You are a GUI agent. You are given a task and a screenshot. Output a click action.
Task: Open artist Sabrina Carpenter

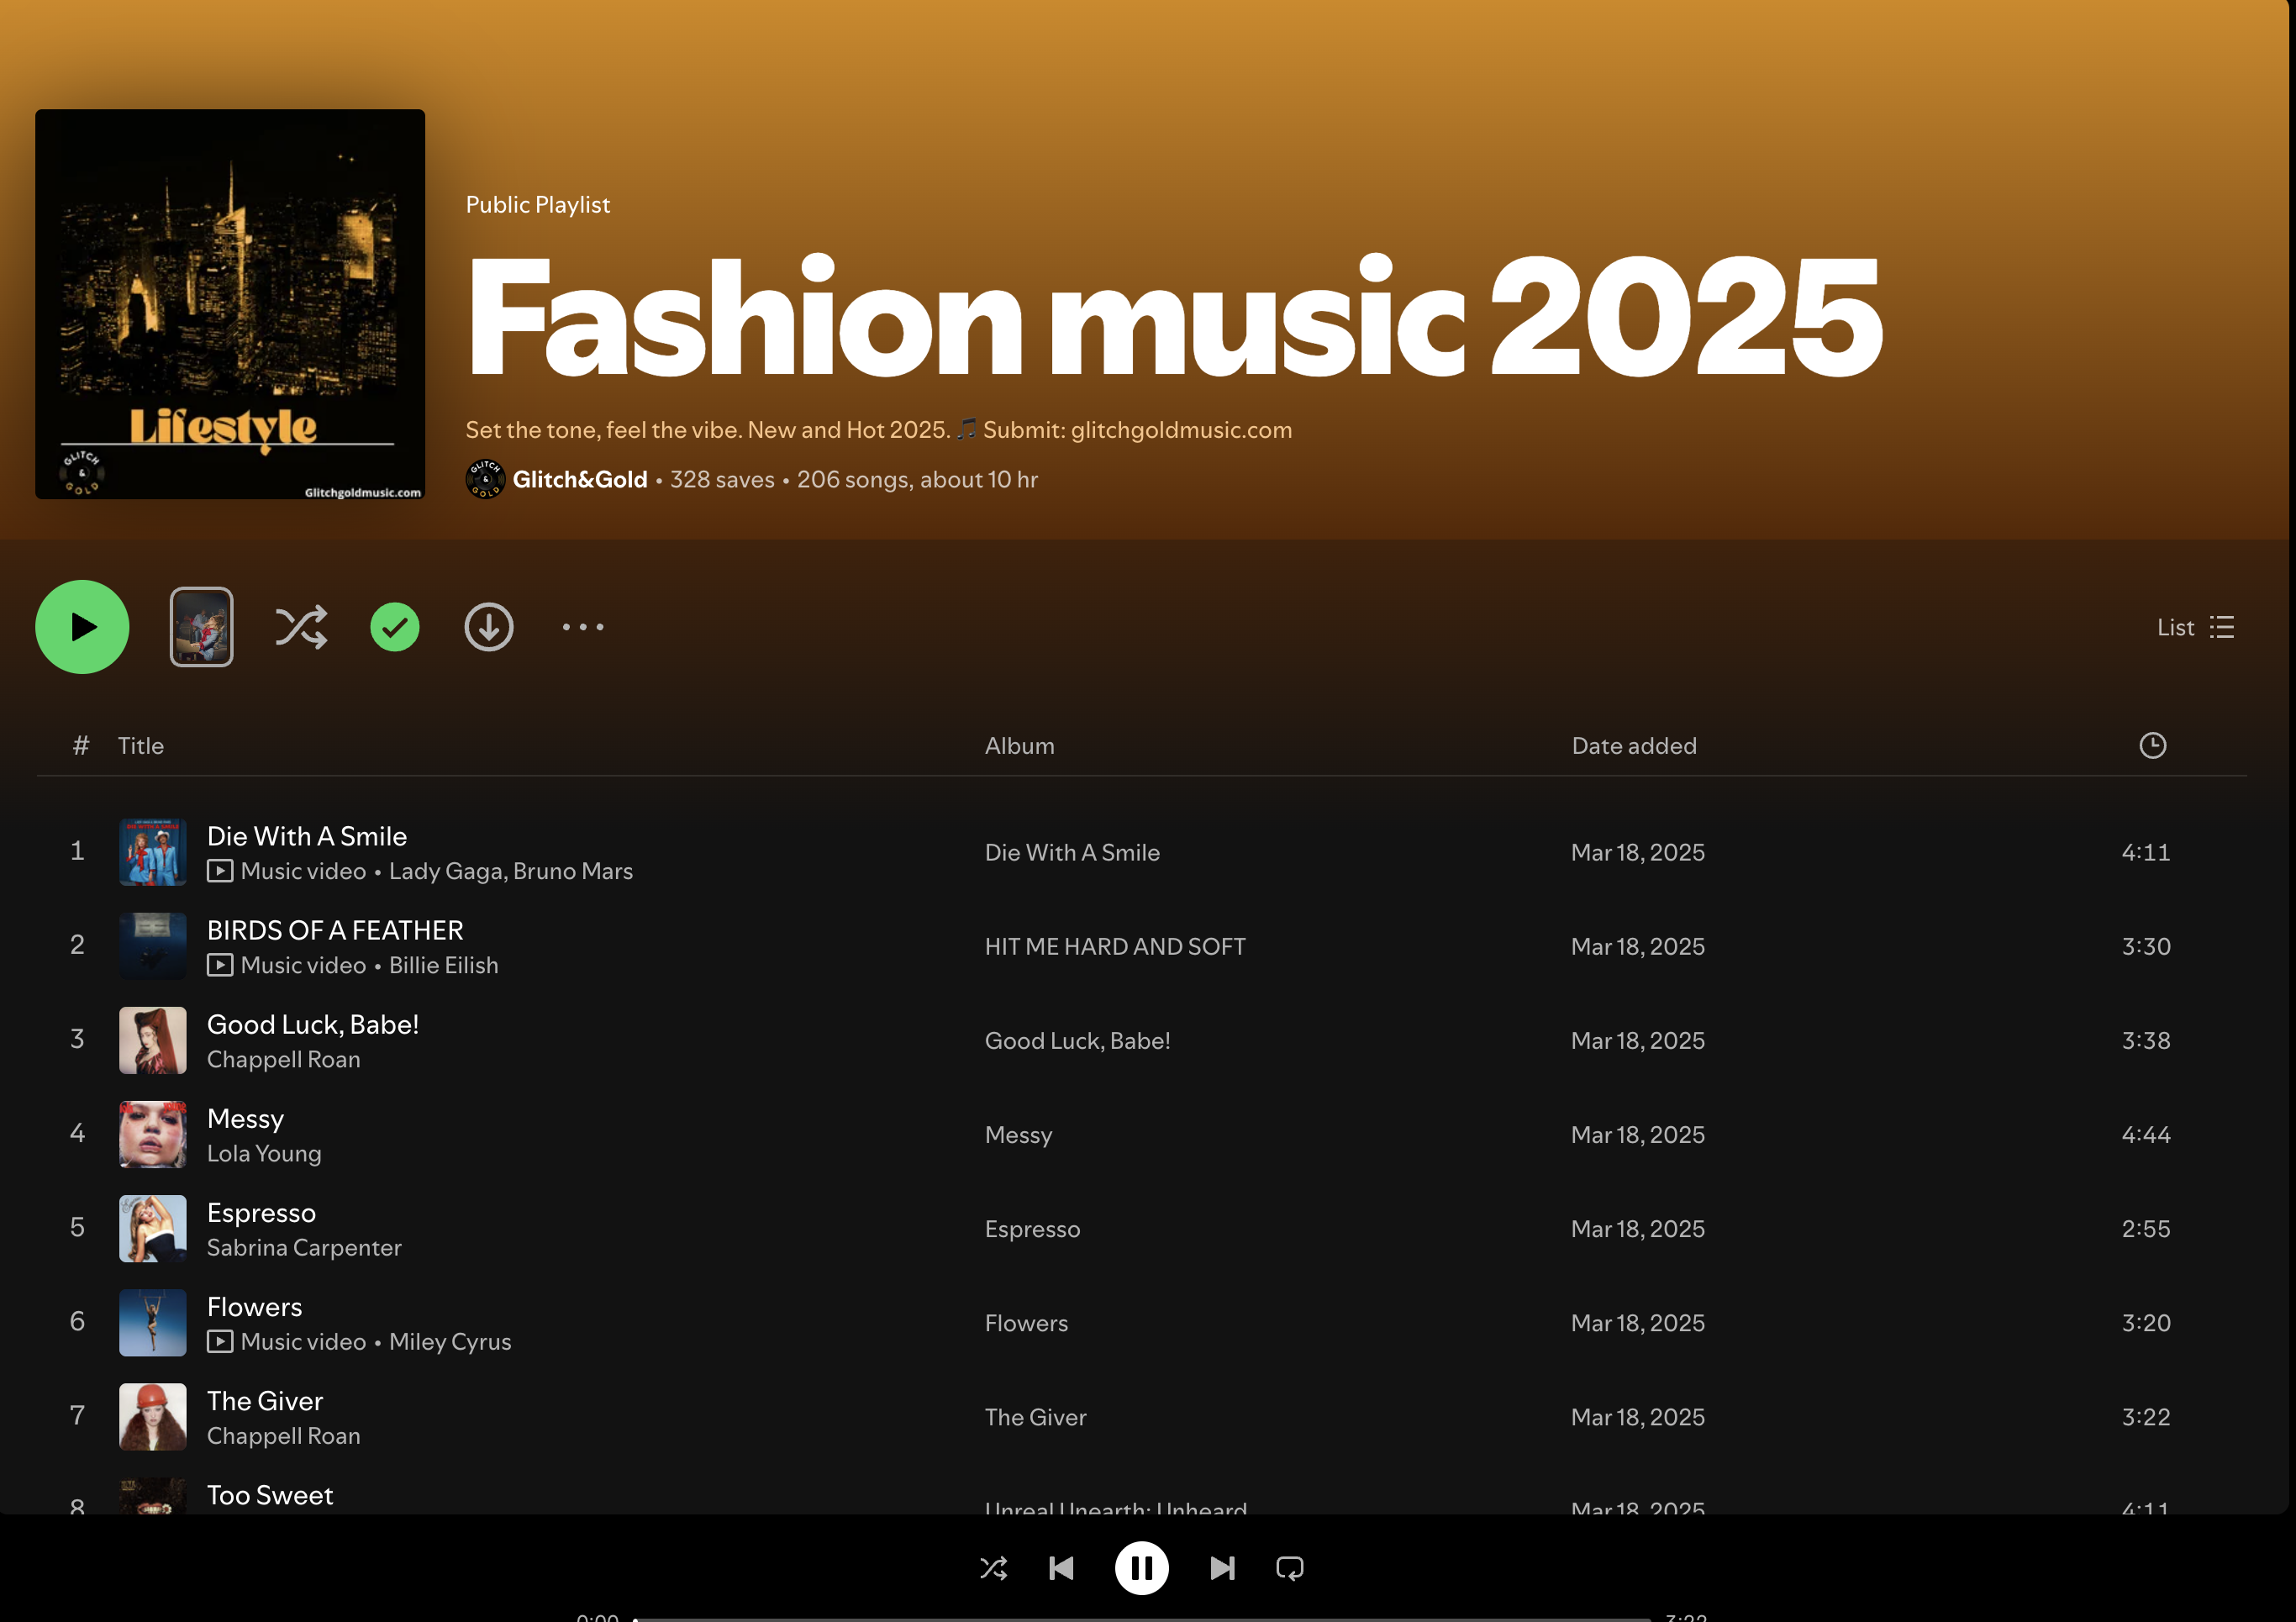304,1248
